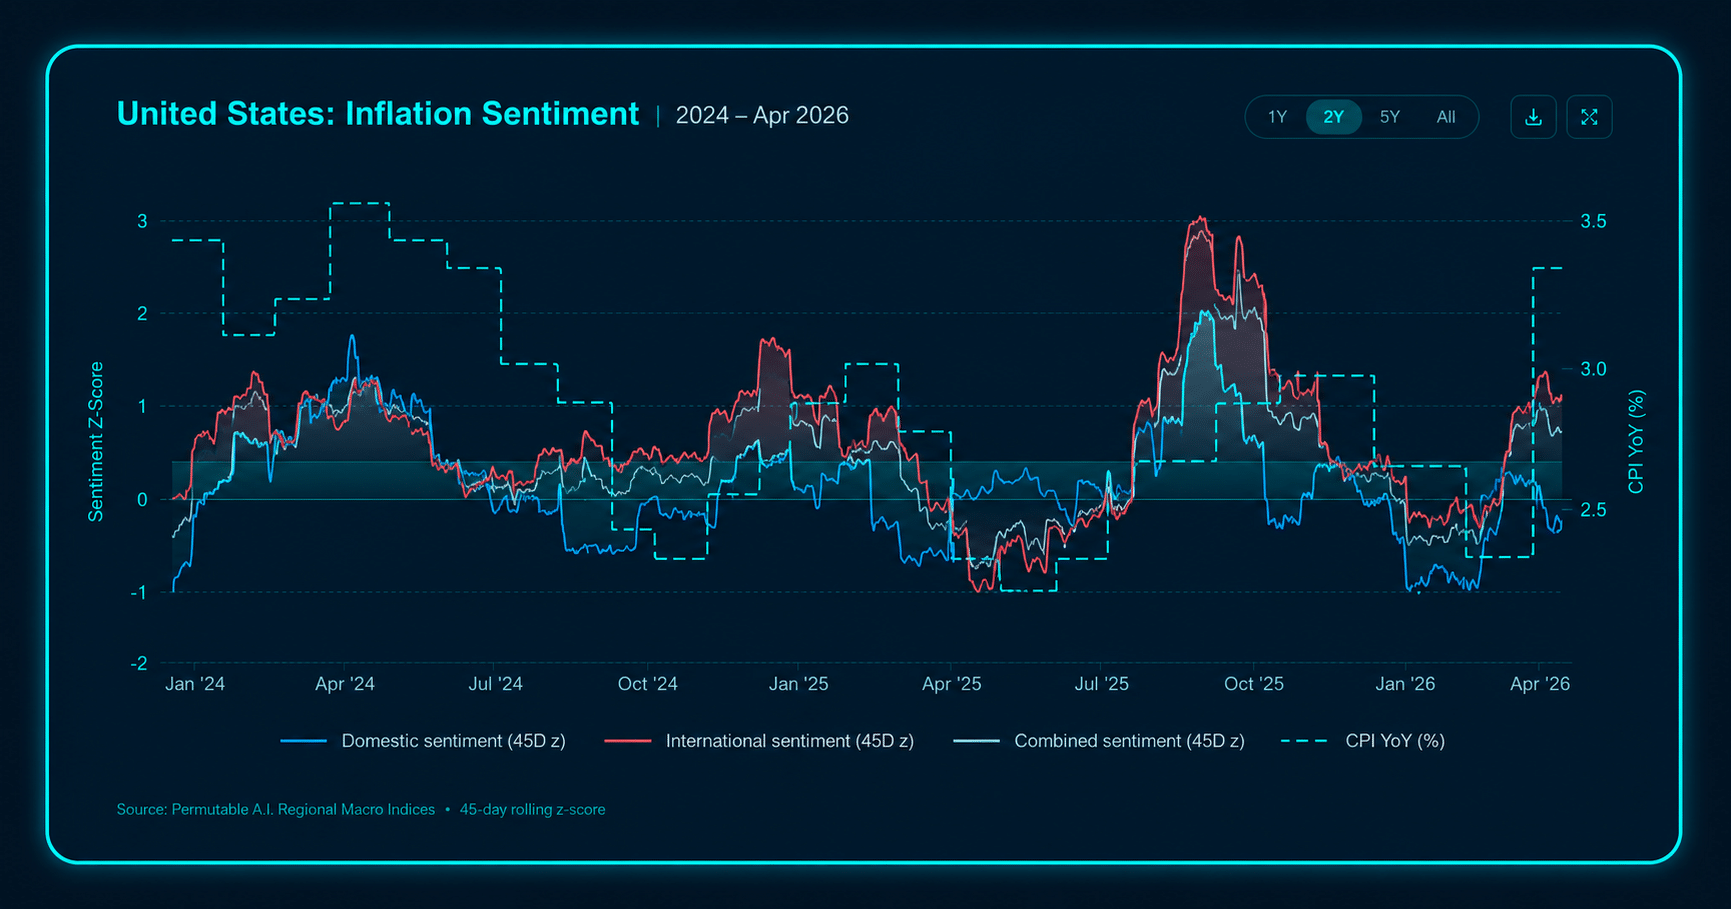Image resolution: width=1731 pixels, height=909 pixels.
Task: Click the 3.5 value on CPI axis
Action: (x=1593, y=221)
